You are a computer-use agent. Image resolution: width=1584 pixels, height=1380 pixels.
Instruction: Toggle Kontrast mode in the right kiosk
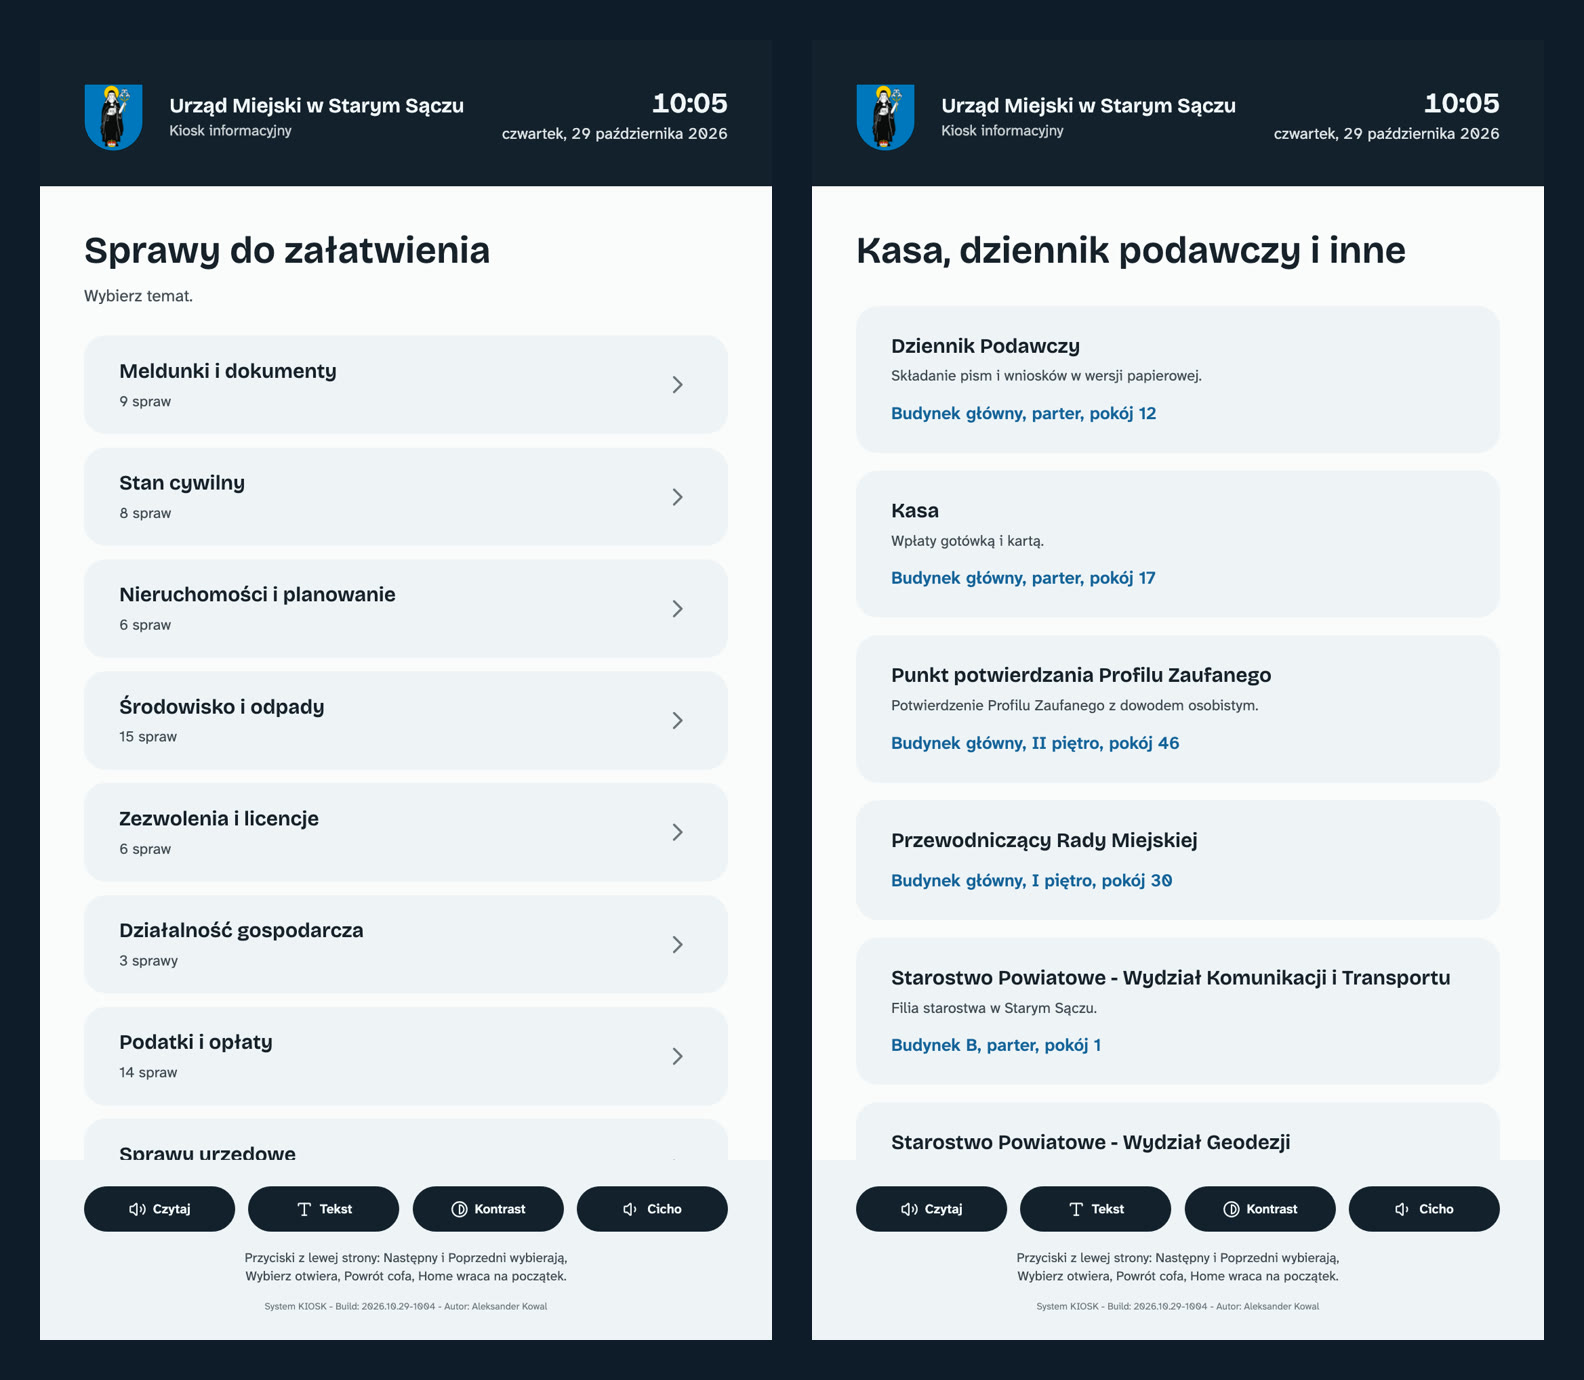click(1260, 1209)
